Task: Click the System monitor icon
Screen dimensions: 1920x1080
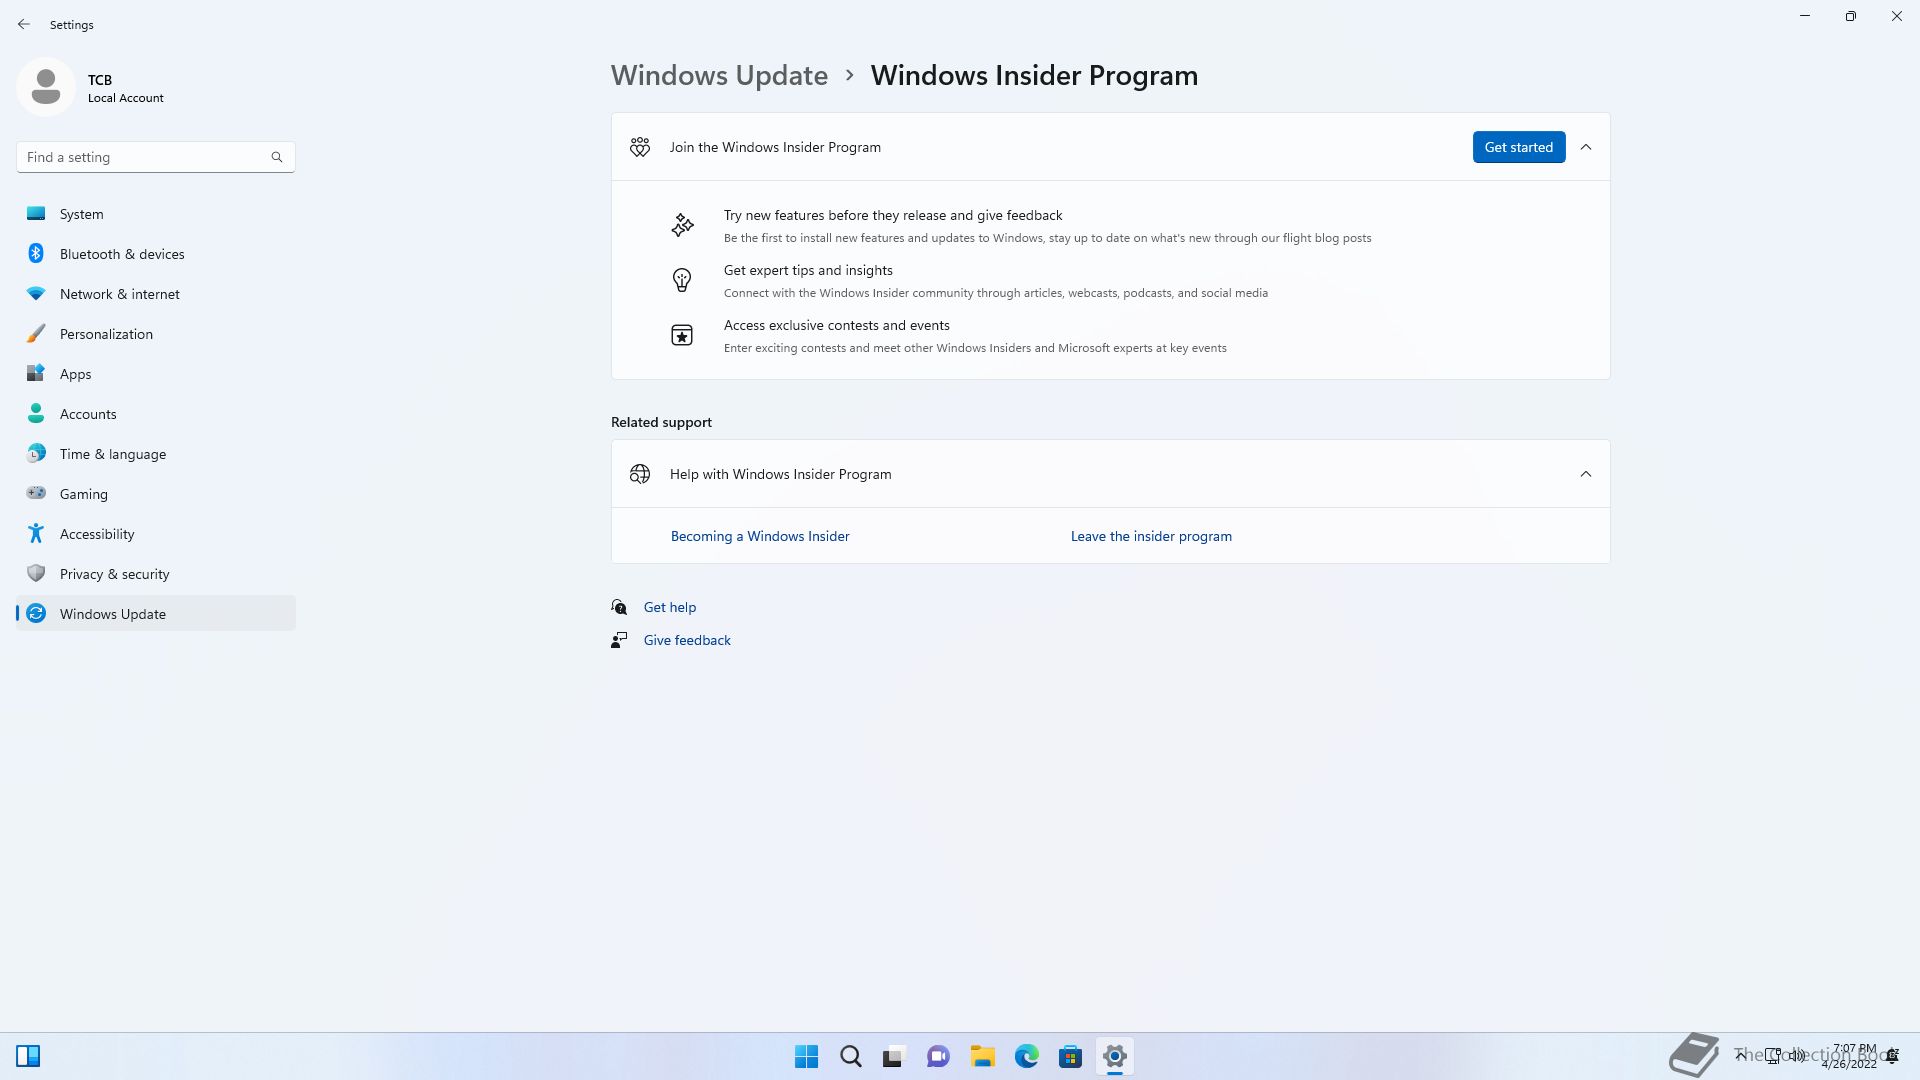Action: point(36,213)
